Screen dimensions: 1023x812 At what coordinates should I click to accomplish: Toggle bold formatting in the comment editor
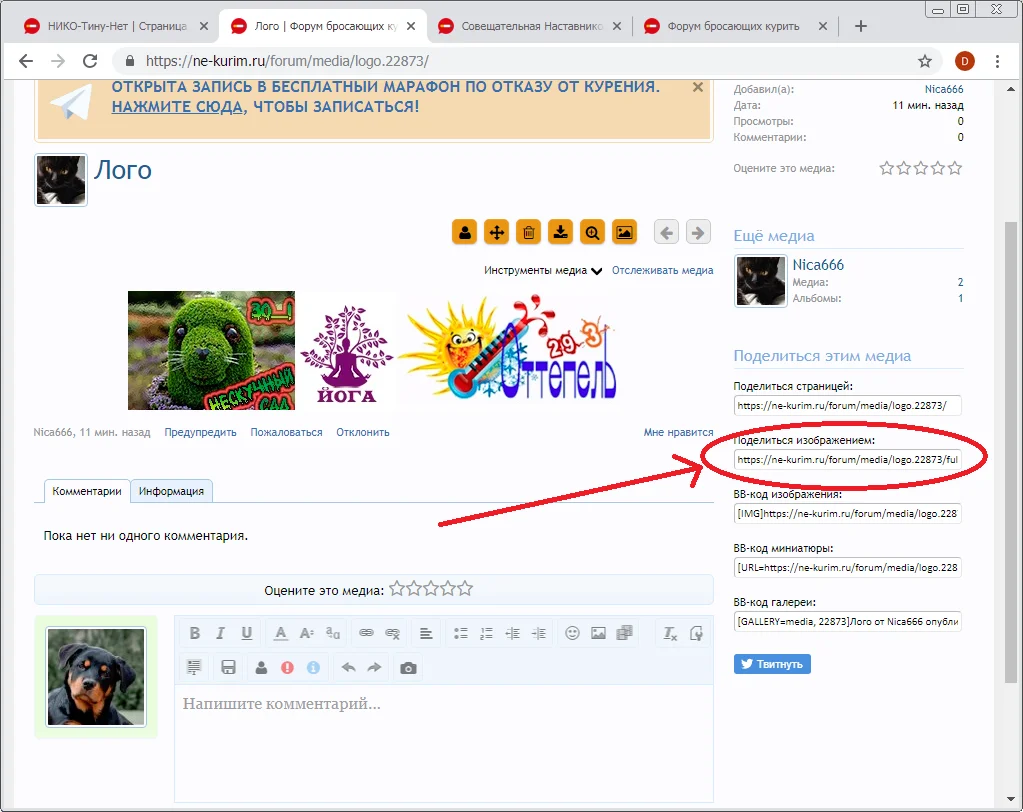195,632
